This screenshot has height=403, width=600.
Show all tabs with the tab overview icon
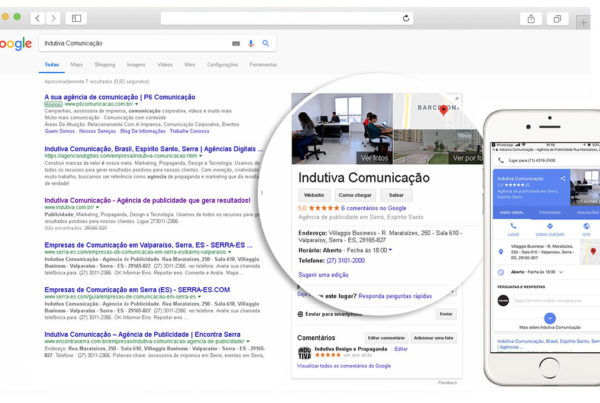coord(557,18)
